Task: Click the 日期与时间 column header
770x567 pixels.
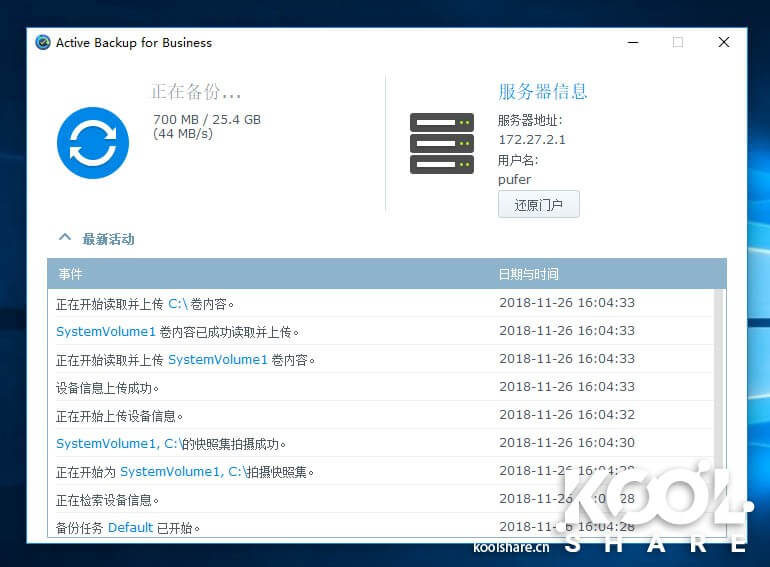Action: 528,274
